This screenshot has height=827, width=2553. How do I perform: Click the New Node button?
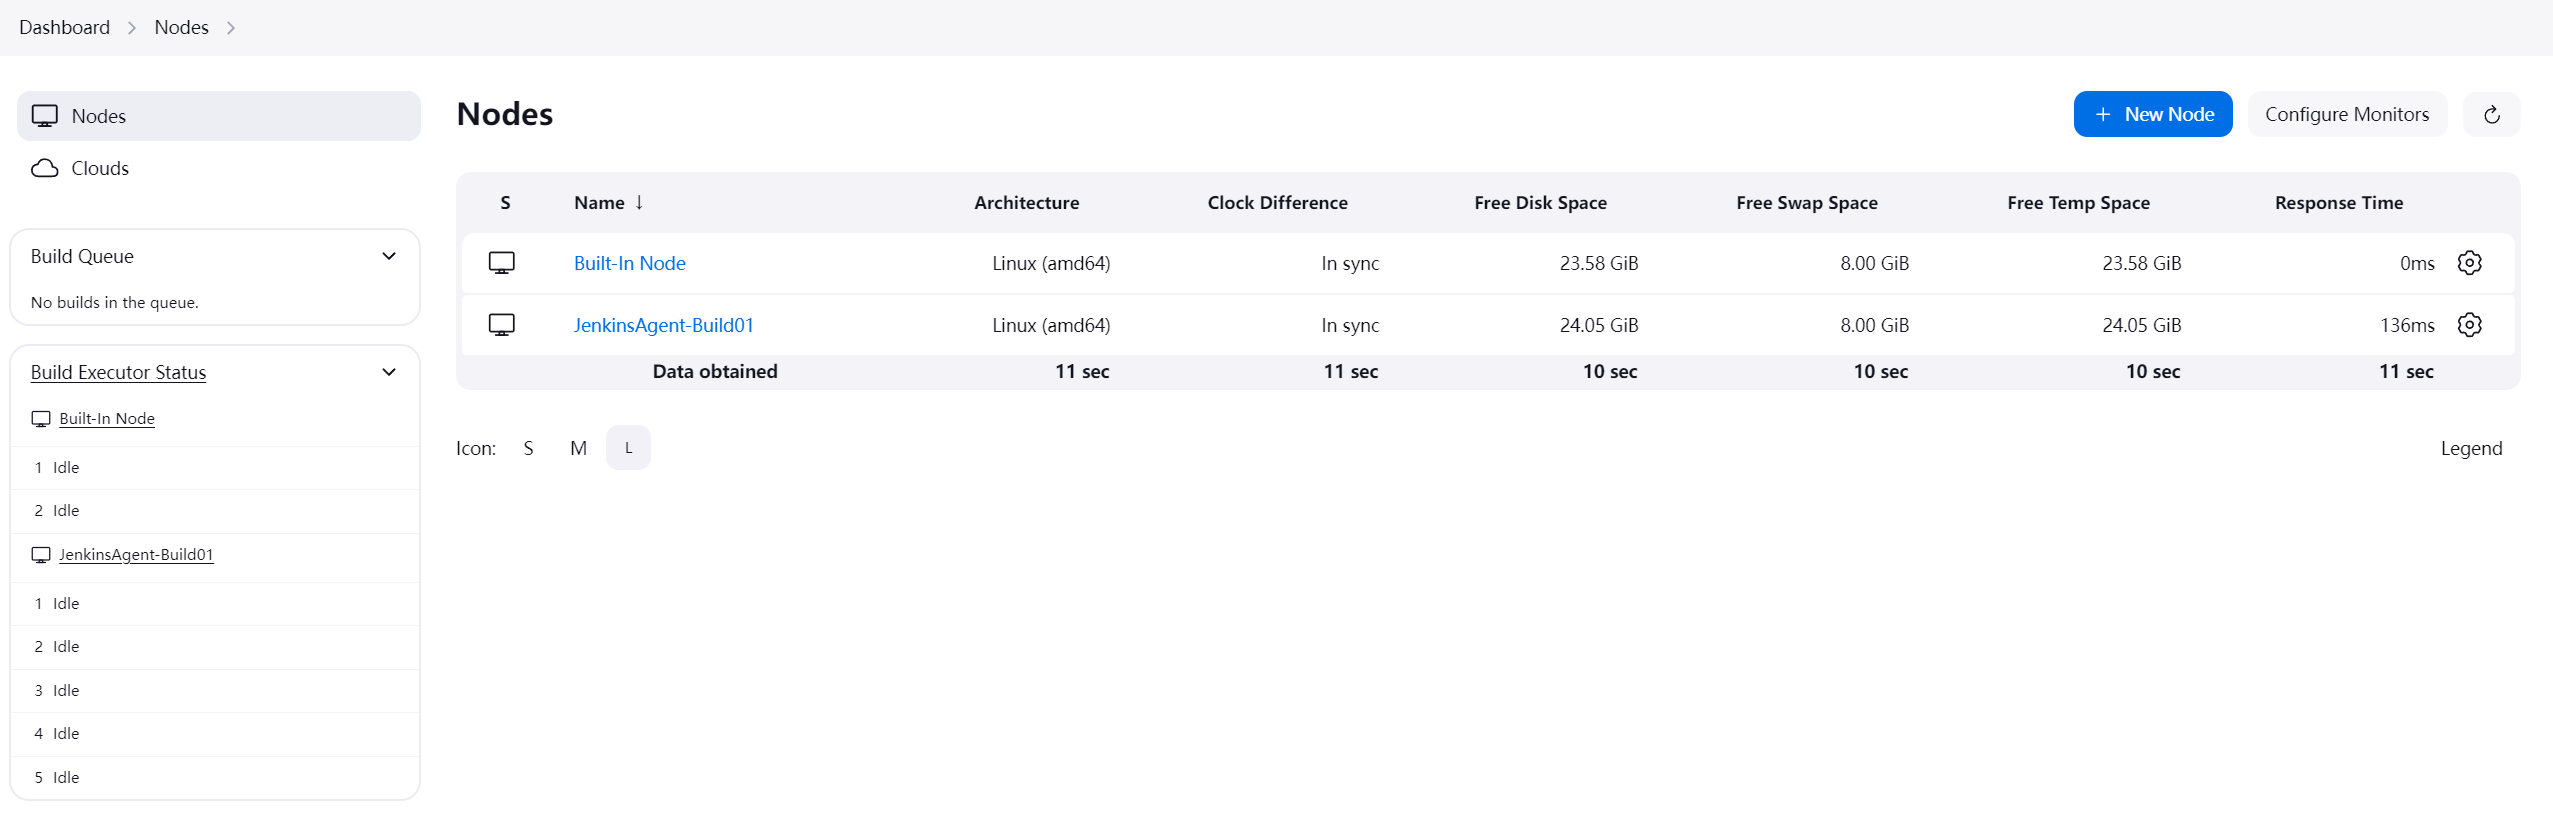(x=2152, y=115)
